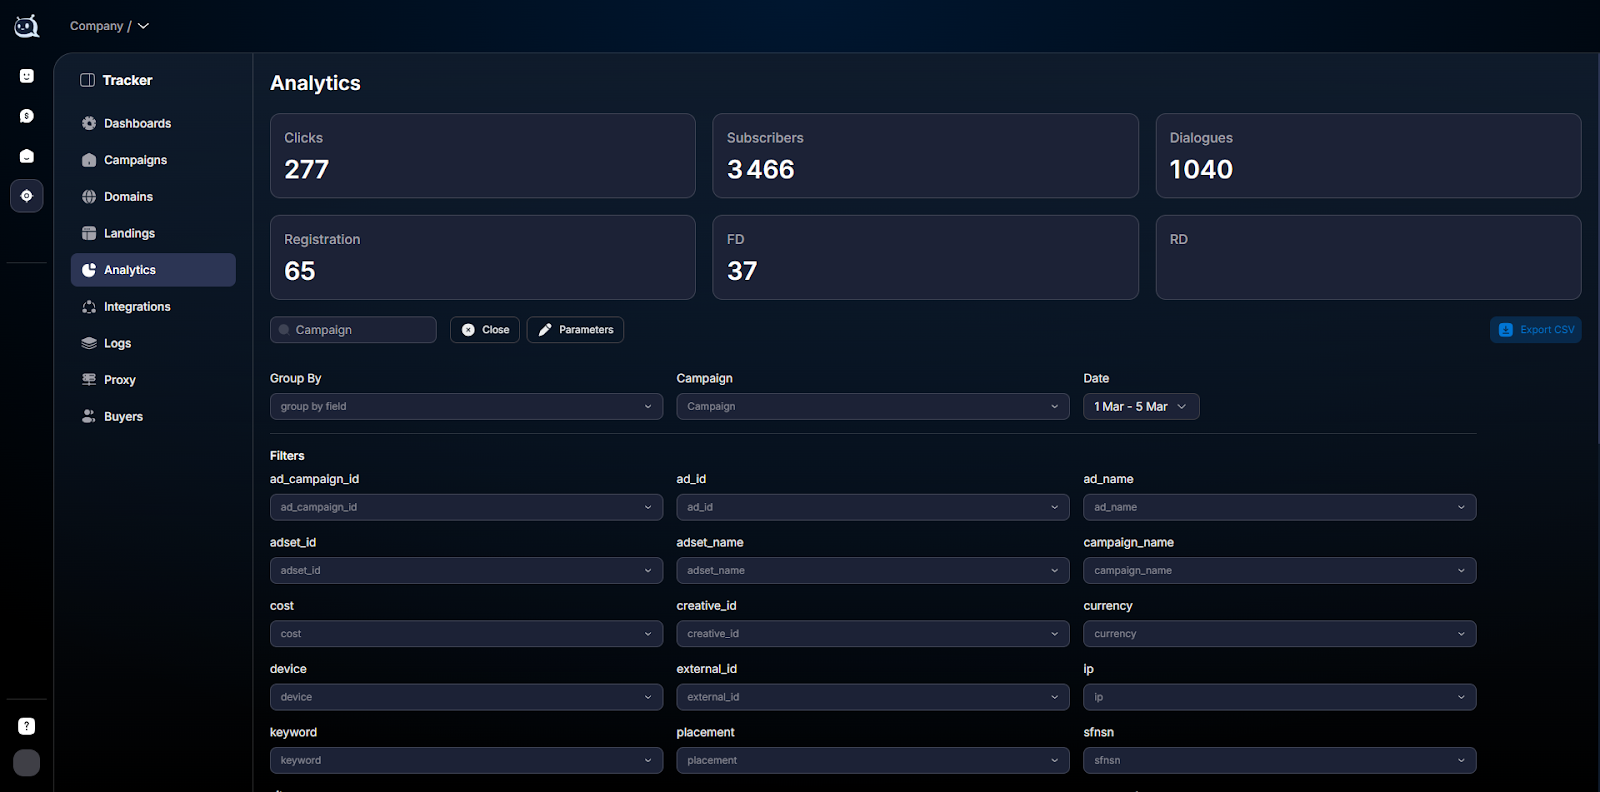
Task: Go to Landings page
Action: pyautogui.click(x=153, y=233)
